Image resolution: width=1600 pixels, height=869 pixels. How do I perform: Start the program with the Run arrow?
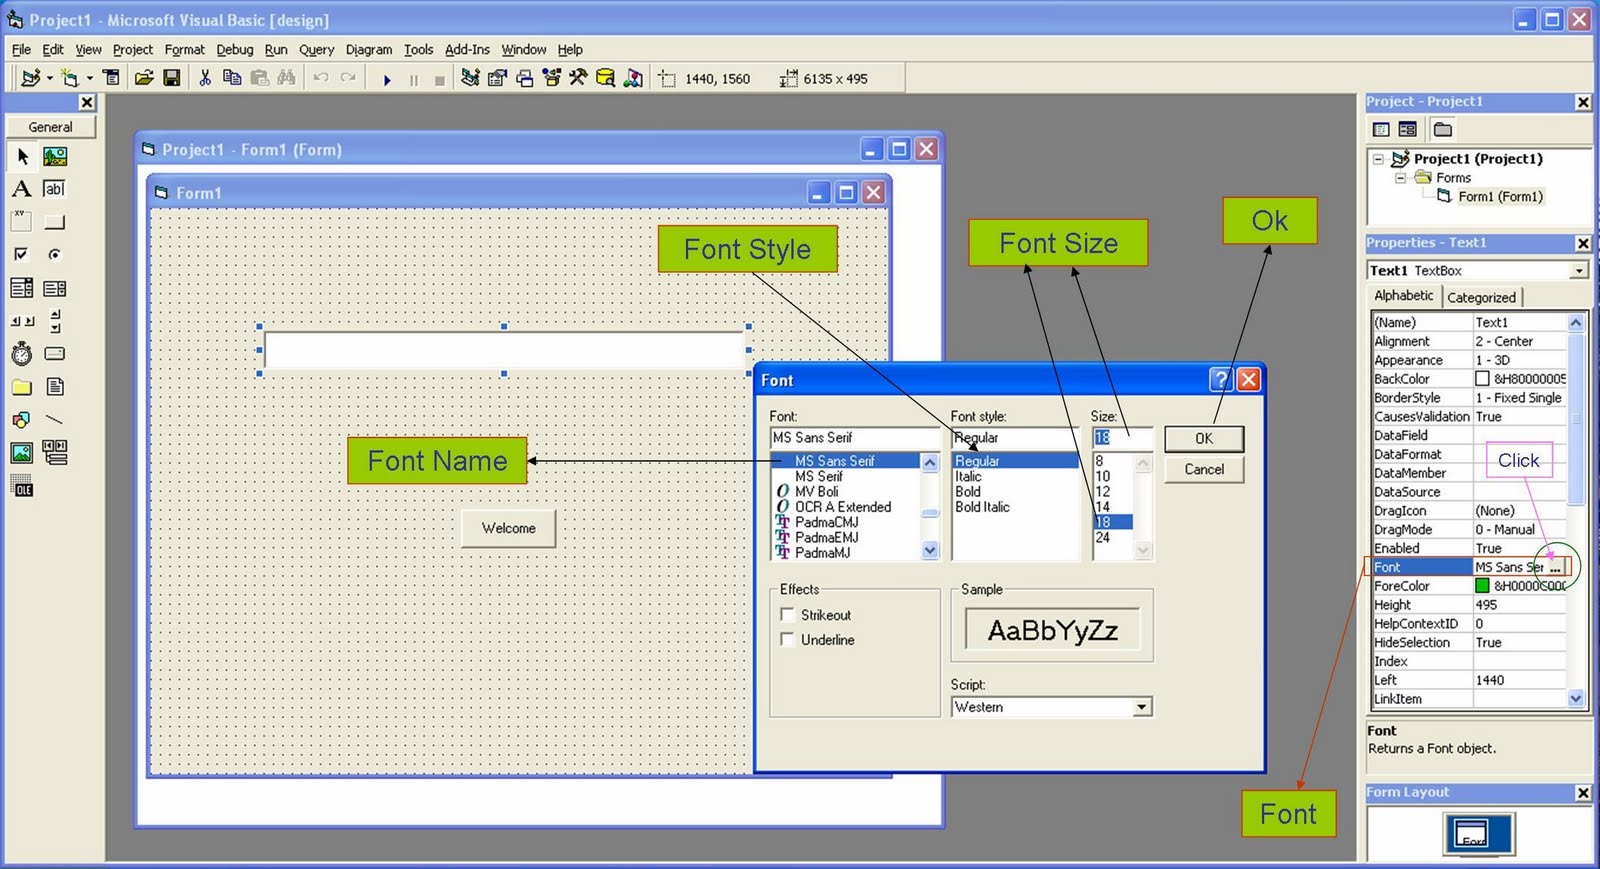[387, 79]
